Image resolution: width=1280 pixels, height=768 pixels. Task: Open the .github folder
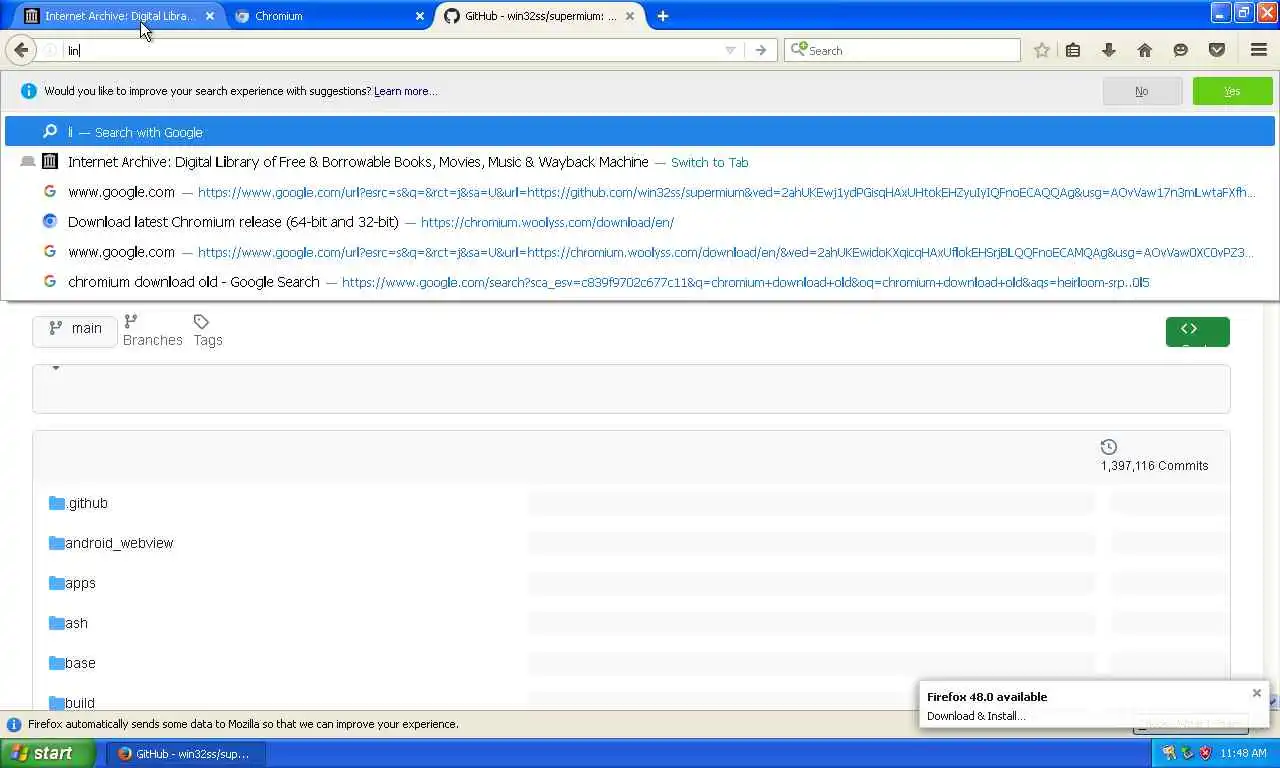[86, 503]
